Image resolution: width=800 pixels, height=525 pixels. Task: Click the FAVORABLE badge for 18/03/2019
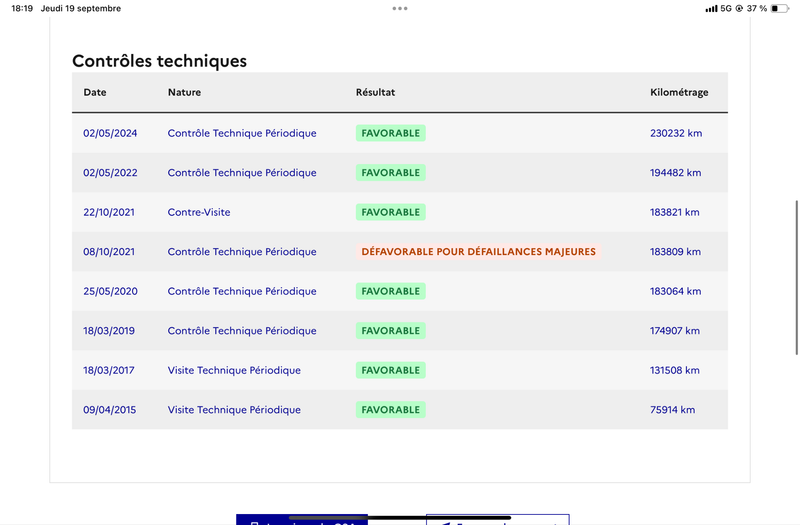391,331
